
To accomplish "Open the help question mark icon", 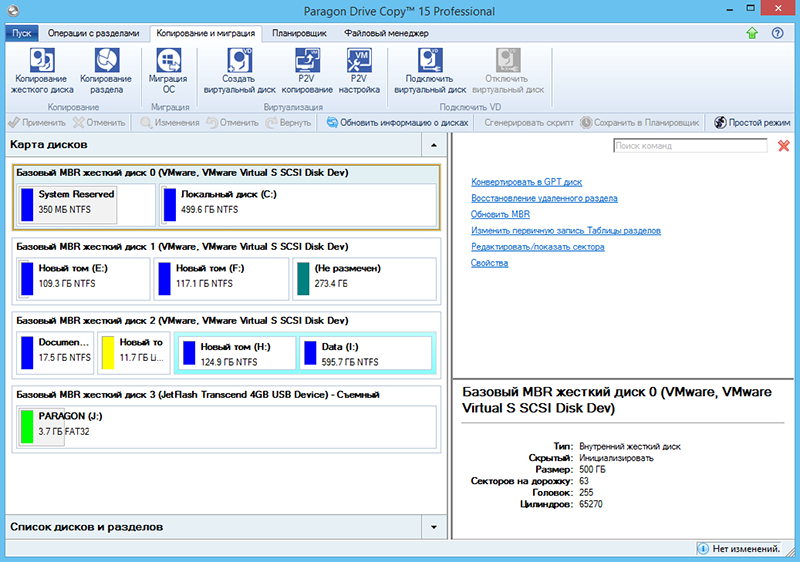I will [777, 33].
